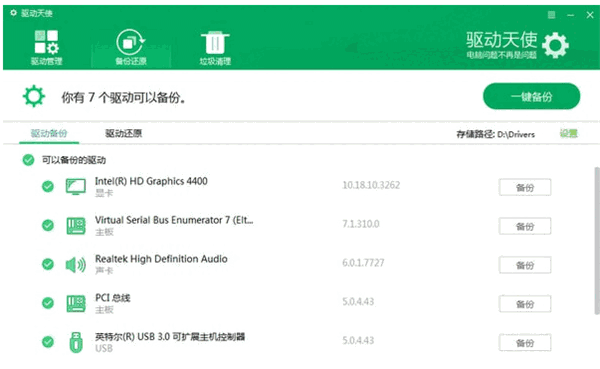
Task: Open the 垃圾清理 junk cleanup section
Action: [215, 48]
